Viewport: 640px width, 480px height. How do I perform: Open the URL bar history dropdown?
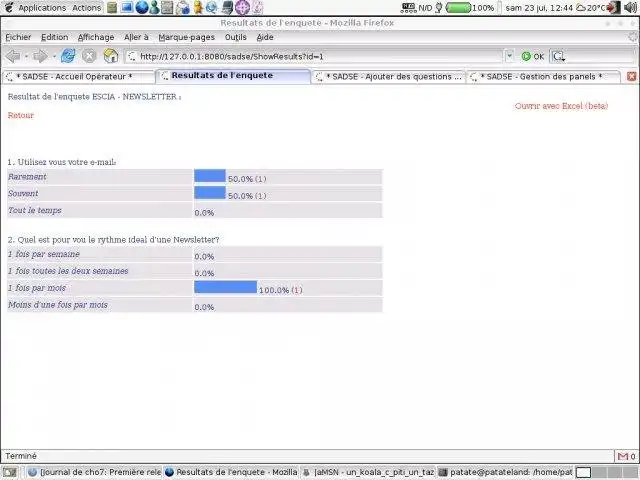click(509, 56)
